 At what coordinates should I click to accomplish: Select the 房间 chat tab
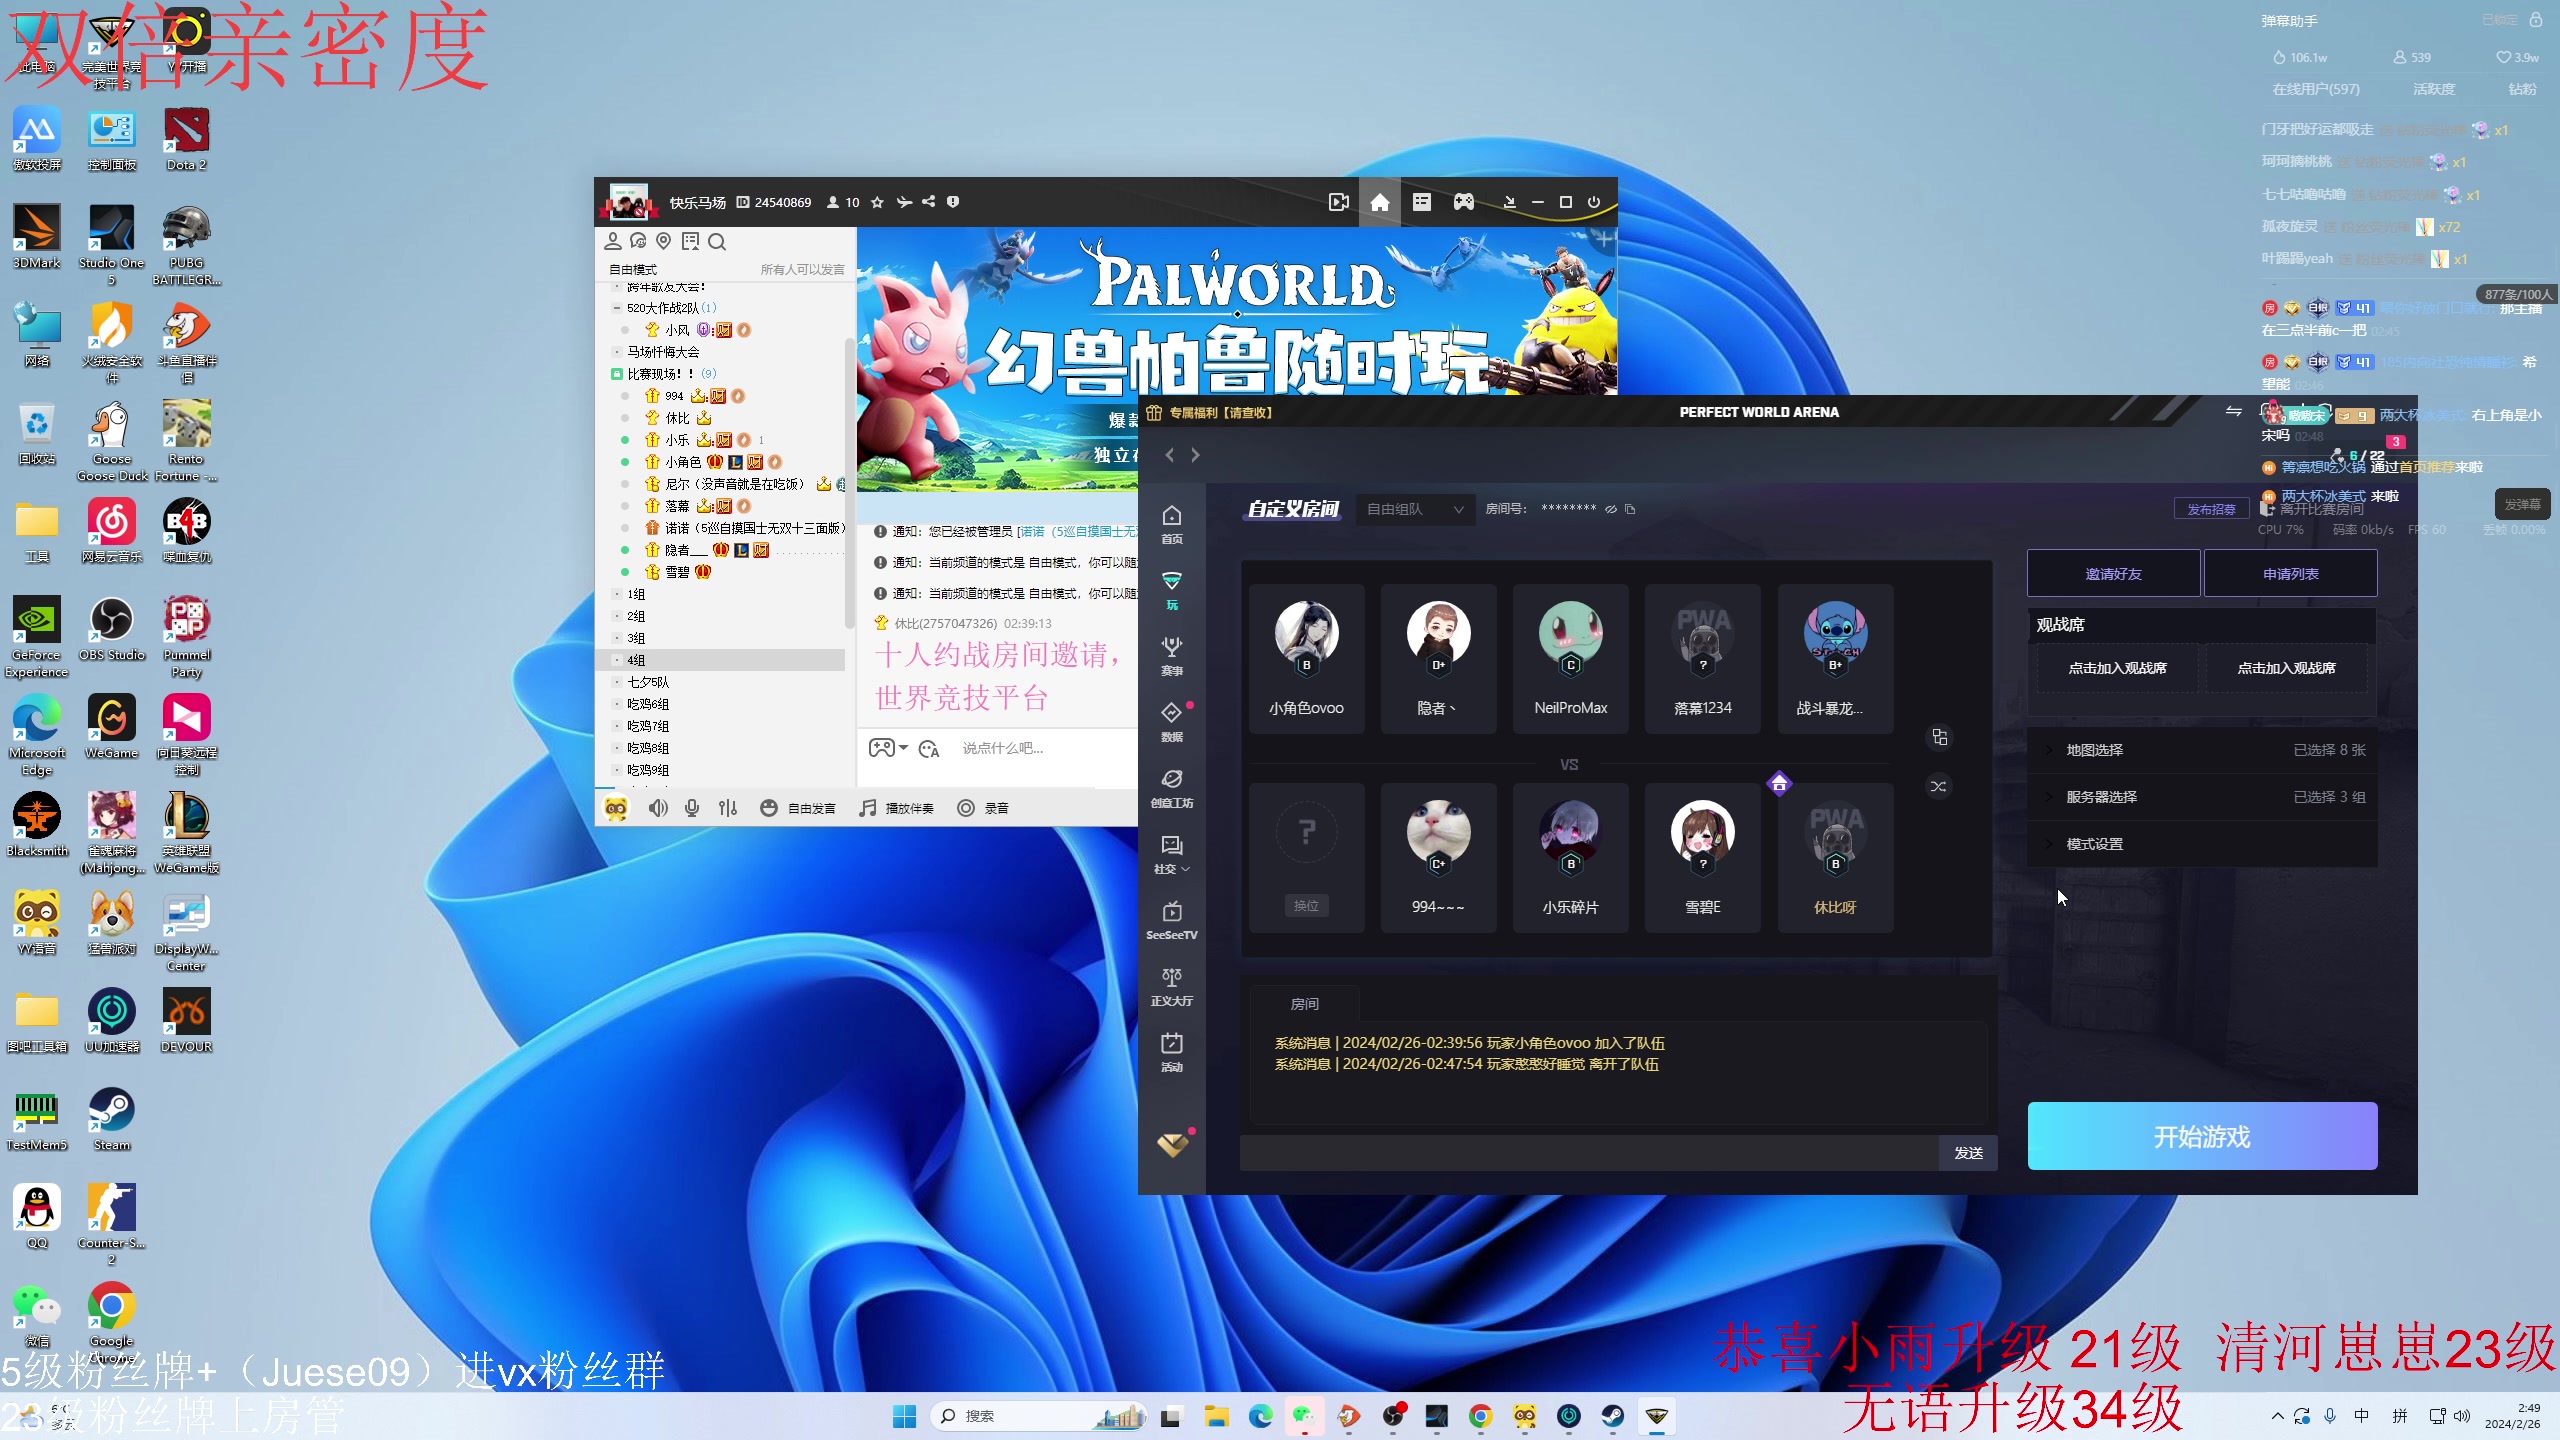1304,1003
